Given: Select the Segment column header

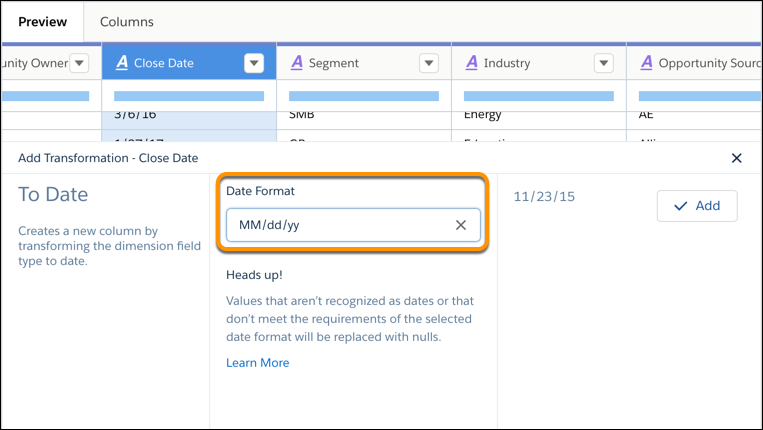Looking at the screenshot, I should coord(350,63).
